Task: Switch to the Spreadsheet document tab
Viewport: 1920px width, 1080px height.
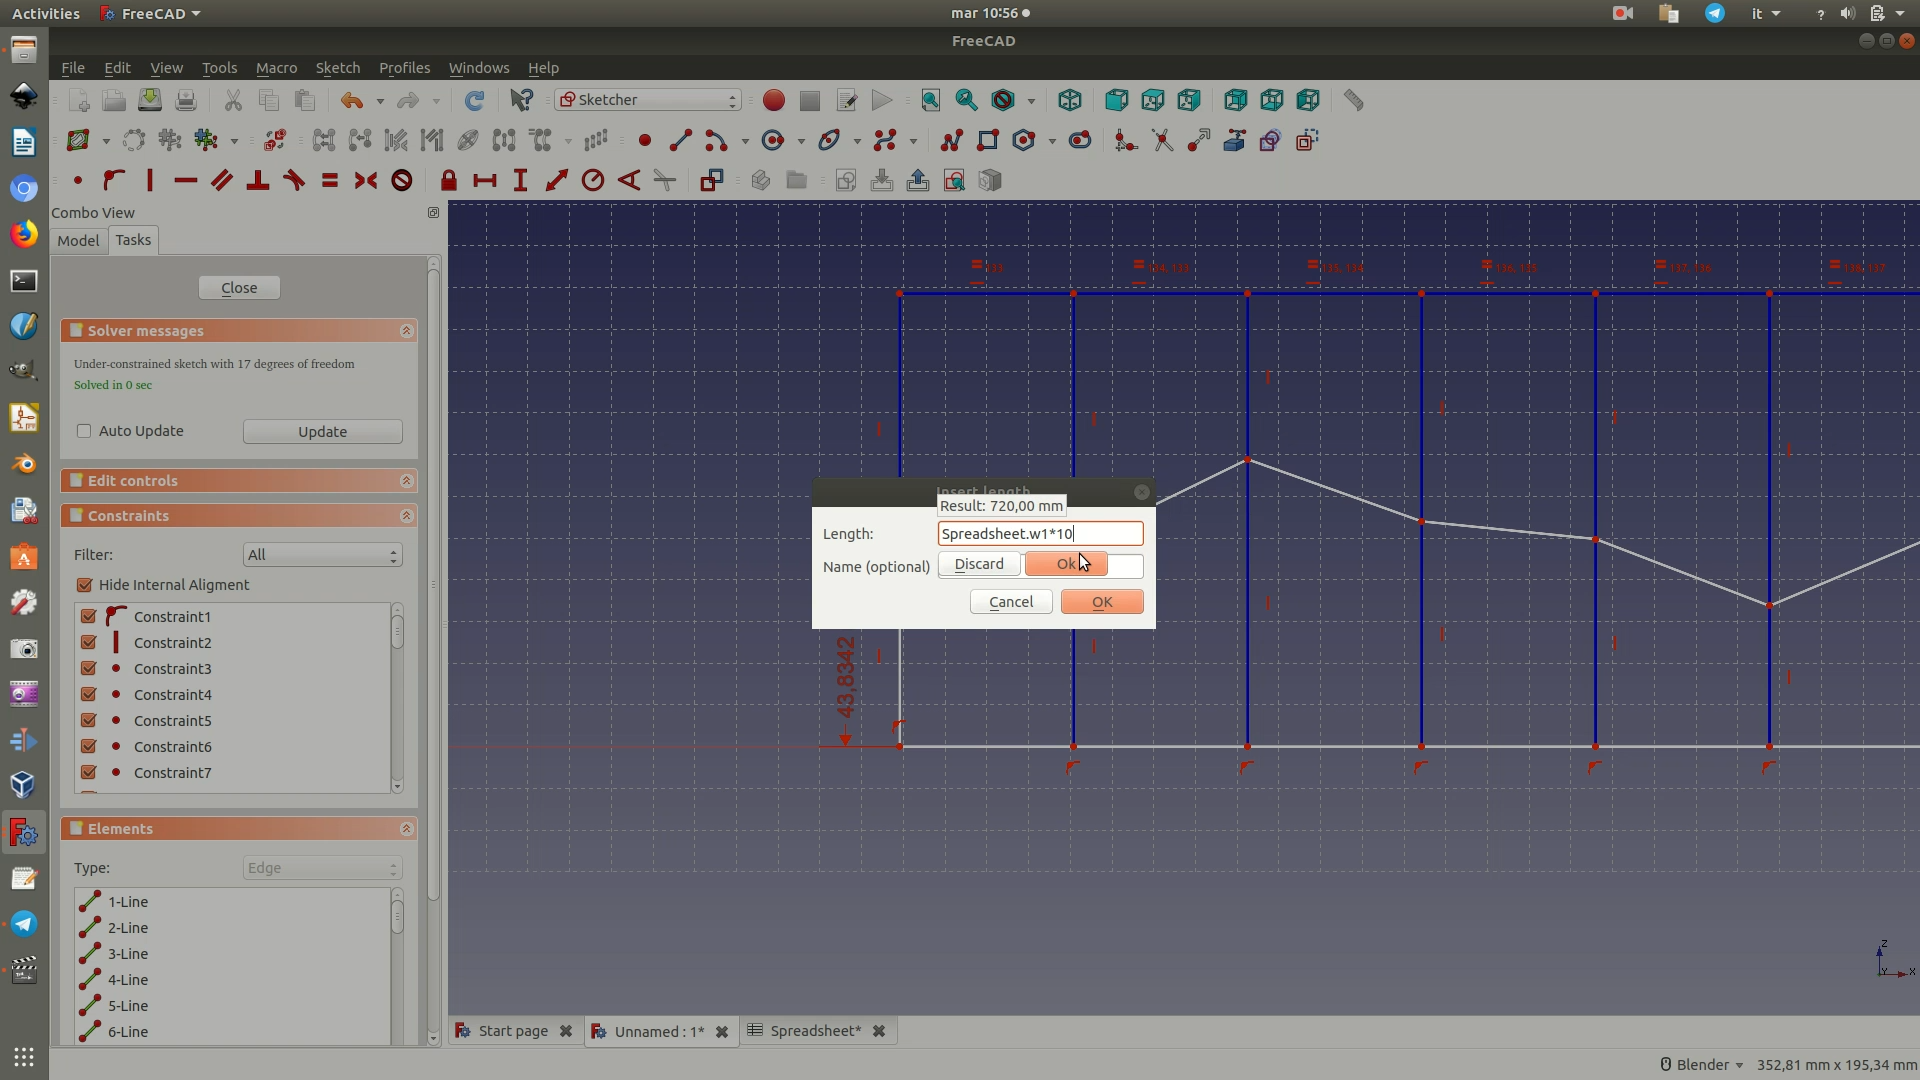Action: (x=816, y=1031)
